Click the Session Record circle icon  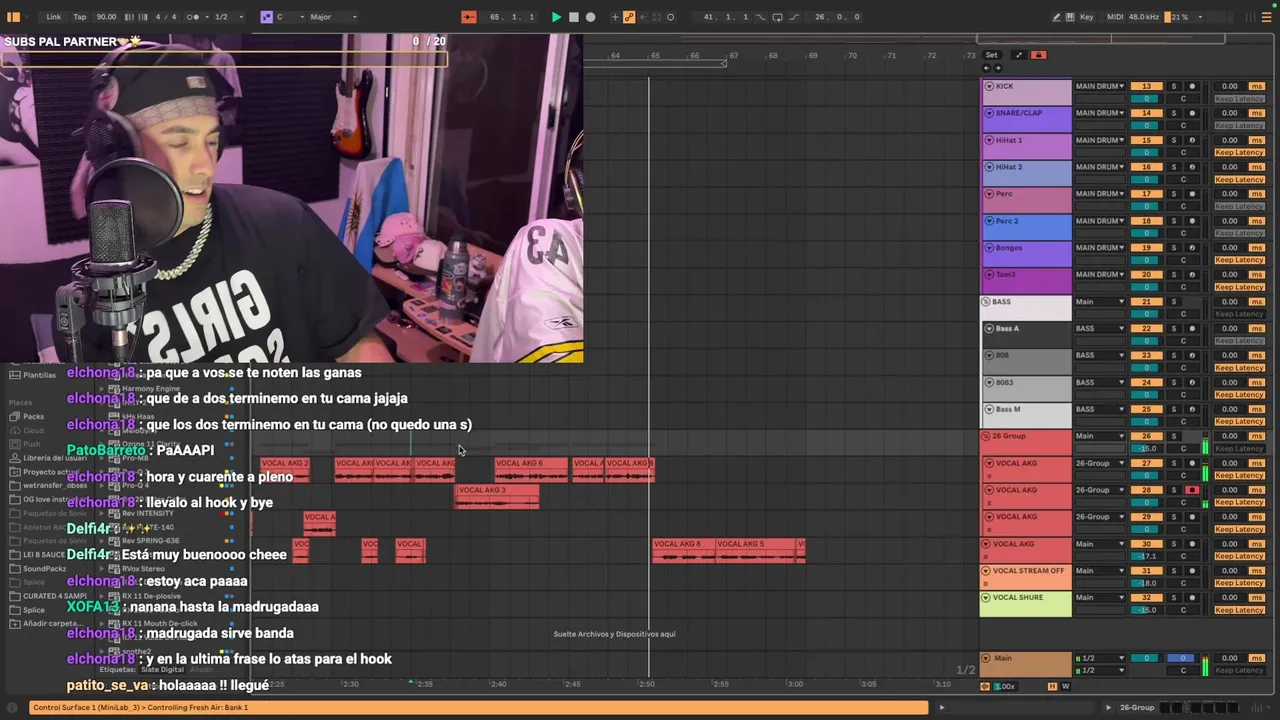[670, 17]
